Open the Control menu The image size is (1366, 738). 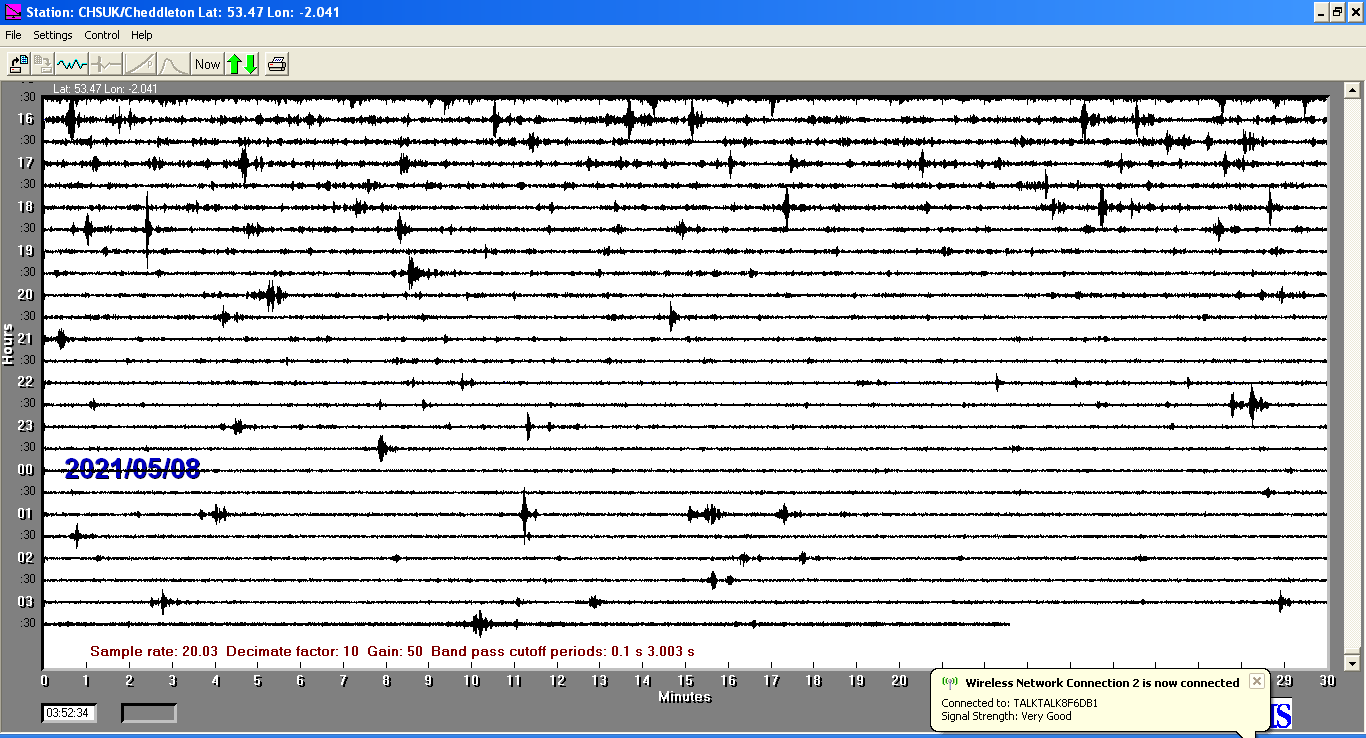tap(102, 35)
